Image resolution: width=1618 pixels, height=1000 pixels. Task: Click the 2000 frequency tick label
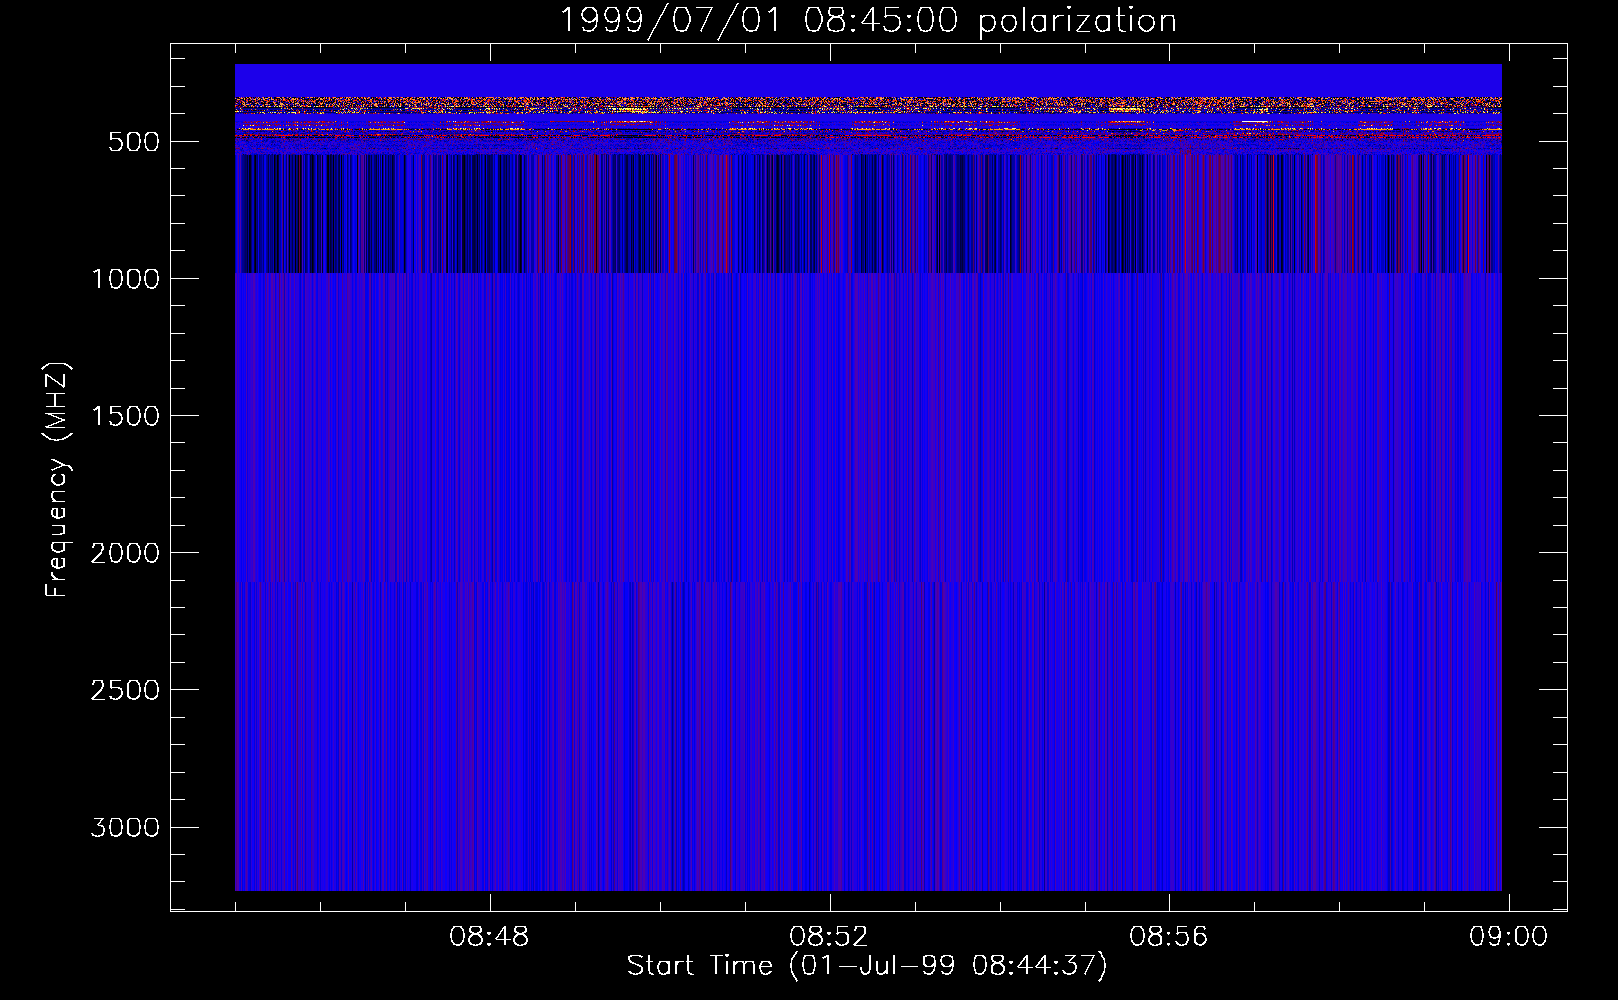pos(125,553)
